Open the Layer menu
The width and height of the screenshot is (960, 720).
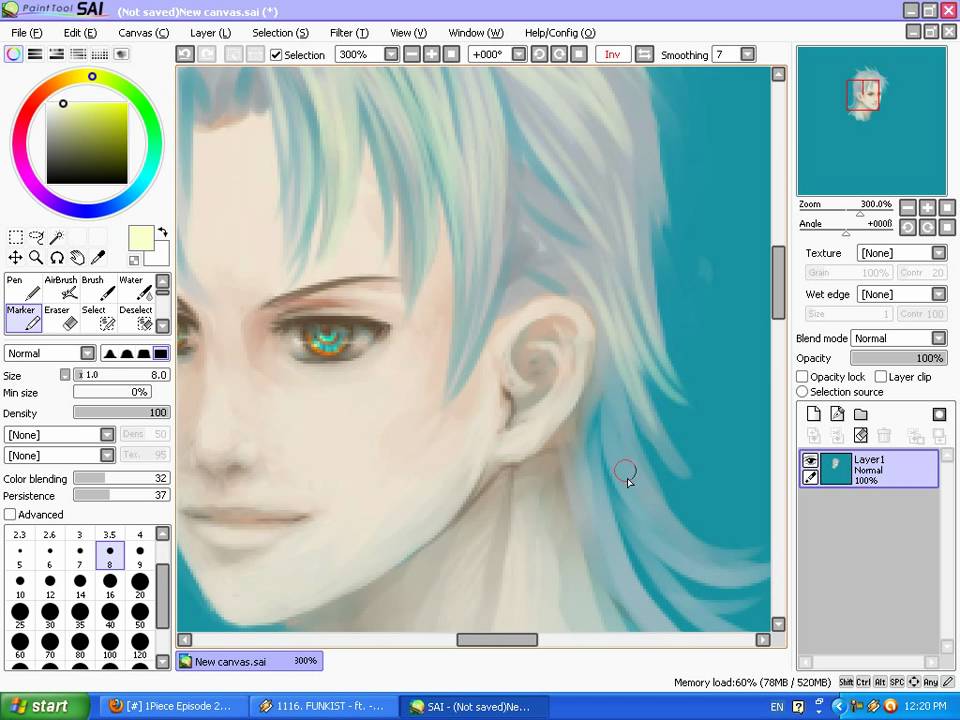click(x=210, y=33)
